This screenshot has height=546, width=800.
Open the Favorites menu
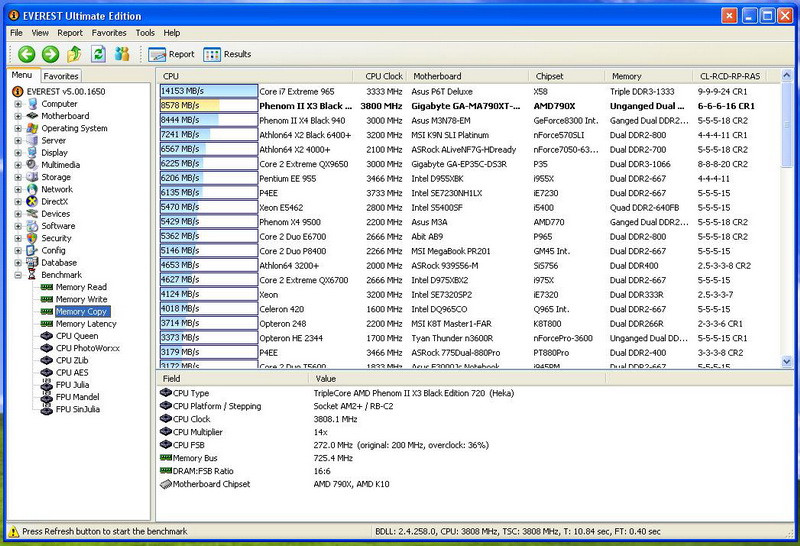109,33
